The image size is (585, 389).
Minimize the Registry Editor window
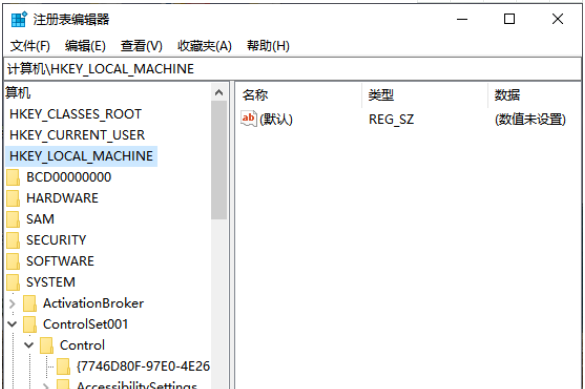(462, 19)
